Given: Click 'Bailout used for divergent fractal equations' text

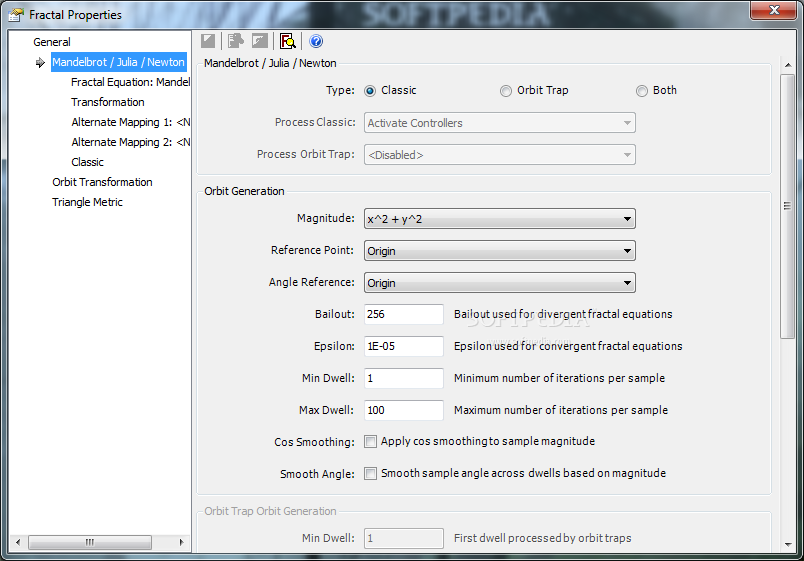Looking at the screenshot, I should tap(562, 314).
